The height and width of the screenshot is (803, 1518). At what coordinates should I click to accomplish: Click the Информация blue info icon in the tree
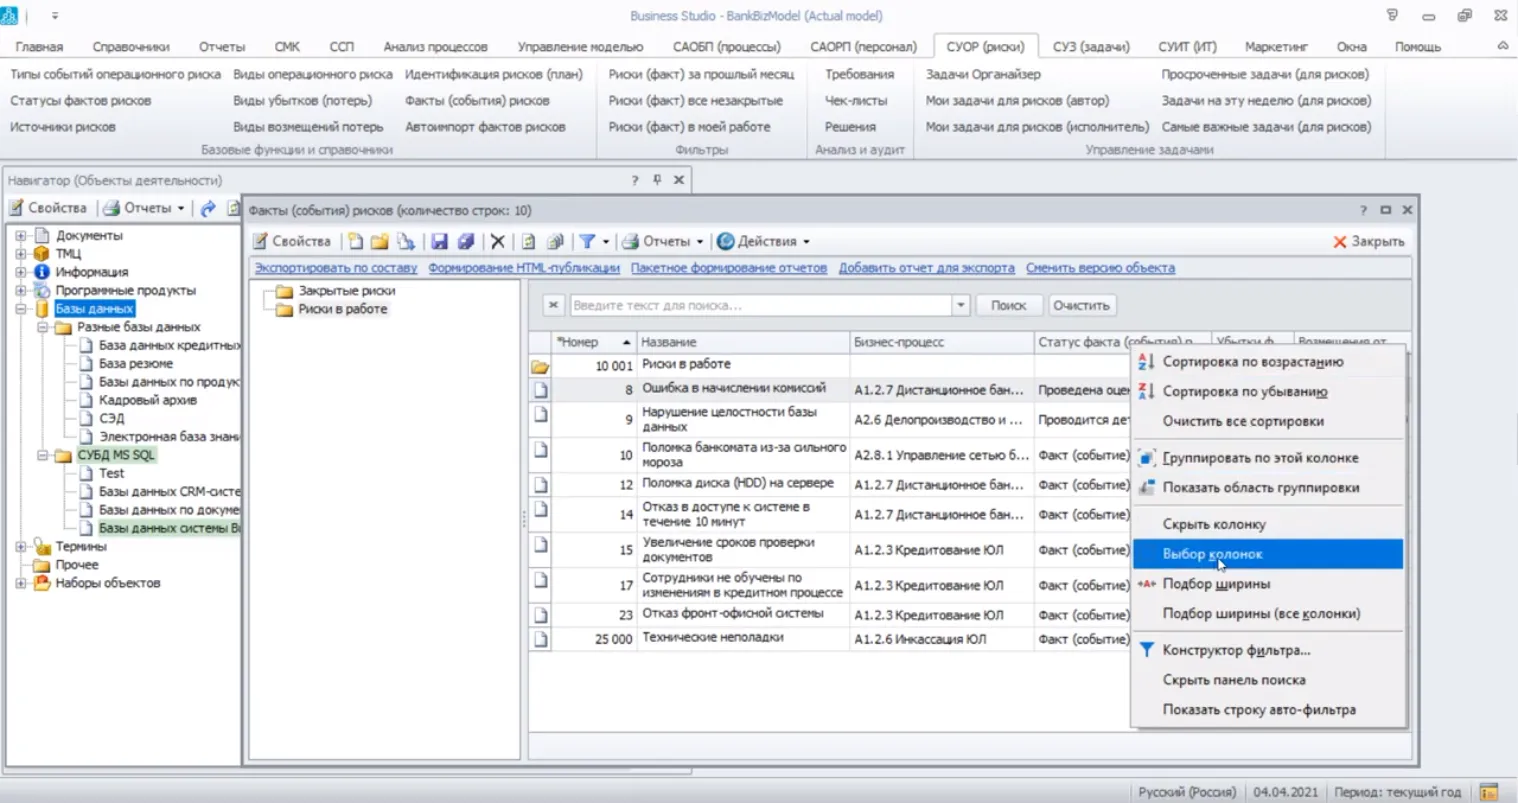pos(41,272)
